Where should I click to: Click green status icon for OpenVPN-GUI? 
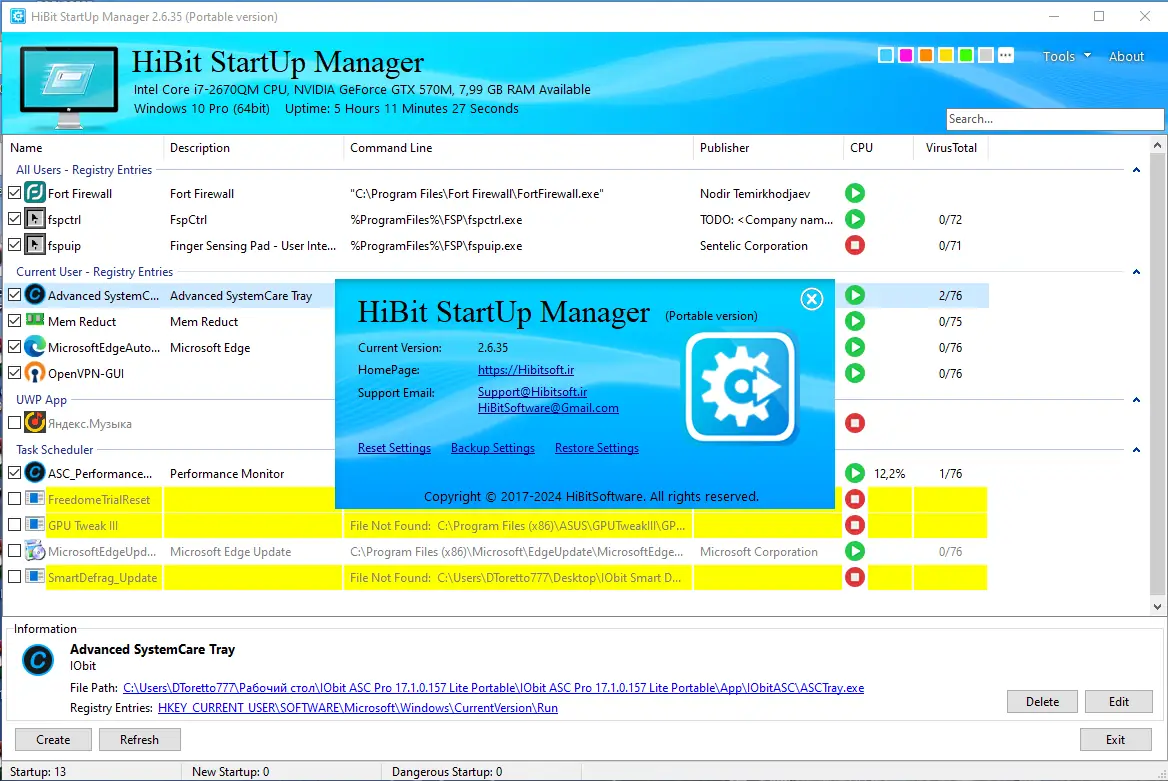click(x=855, y=373)
